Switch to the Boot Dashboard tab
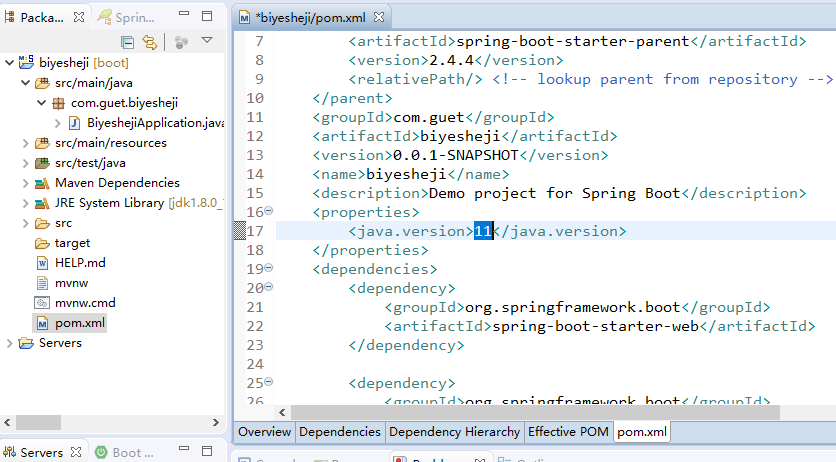836x462 pixels. [125, 453]
